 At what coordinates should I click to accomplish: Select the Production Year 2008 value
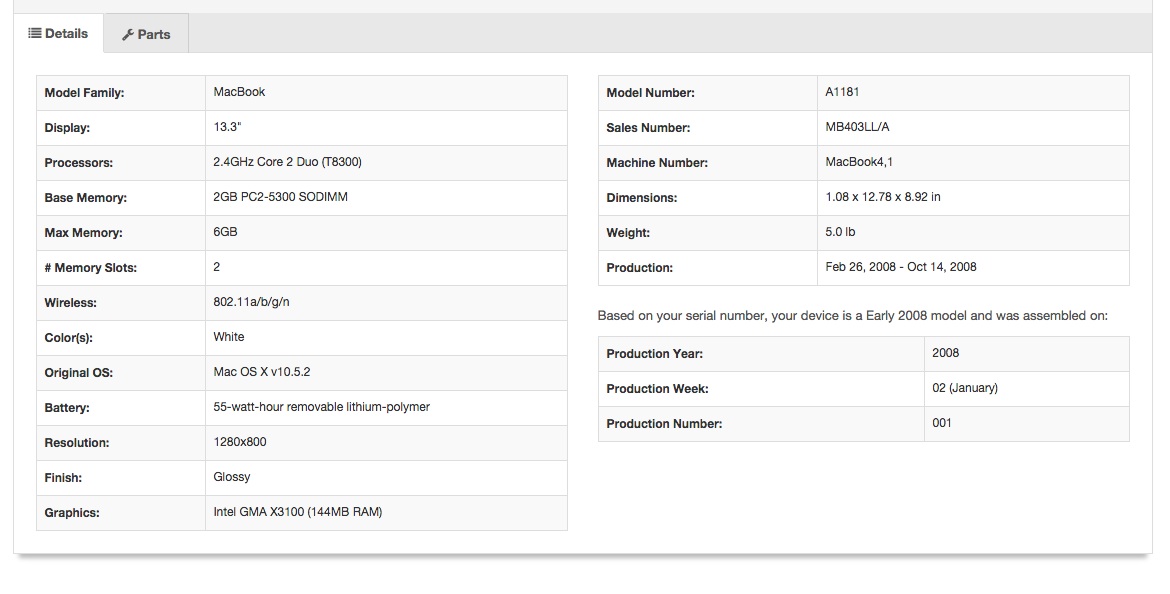(x=945, y=353)
